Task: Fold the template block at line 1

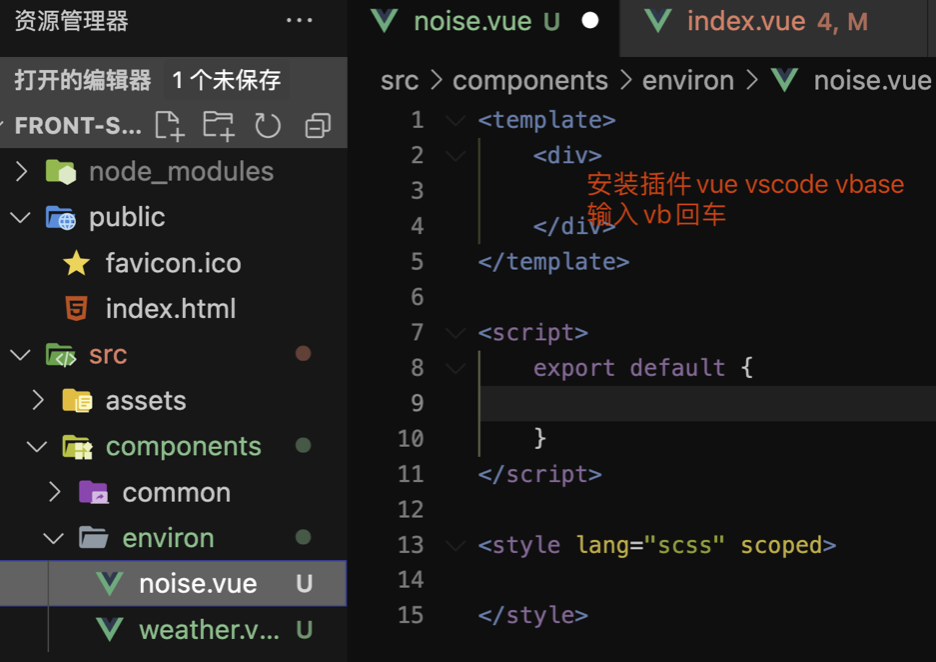Action: pos(455,121)
